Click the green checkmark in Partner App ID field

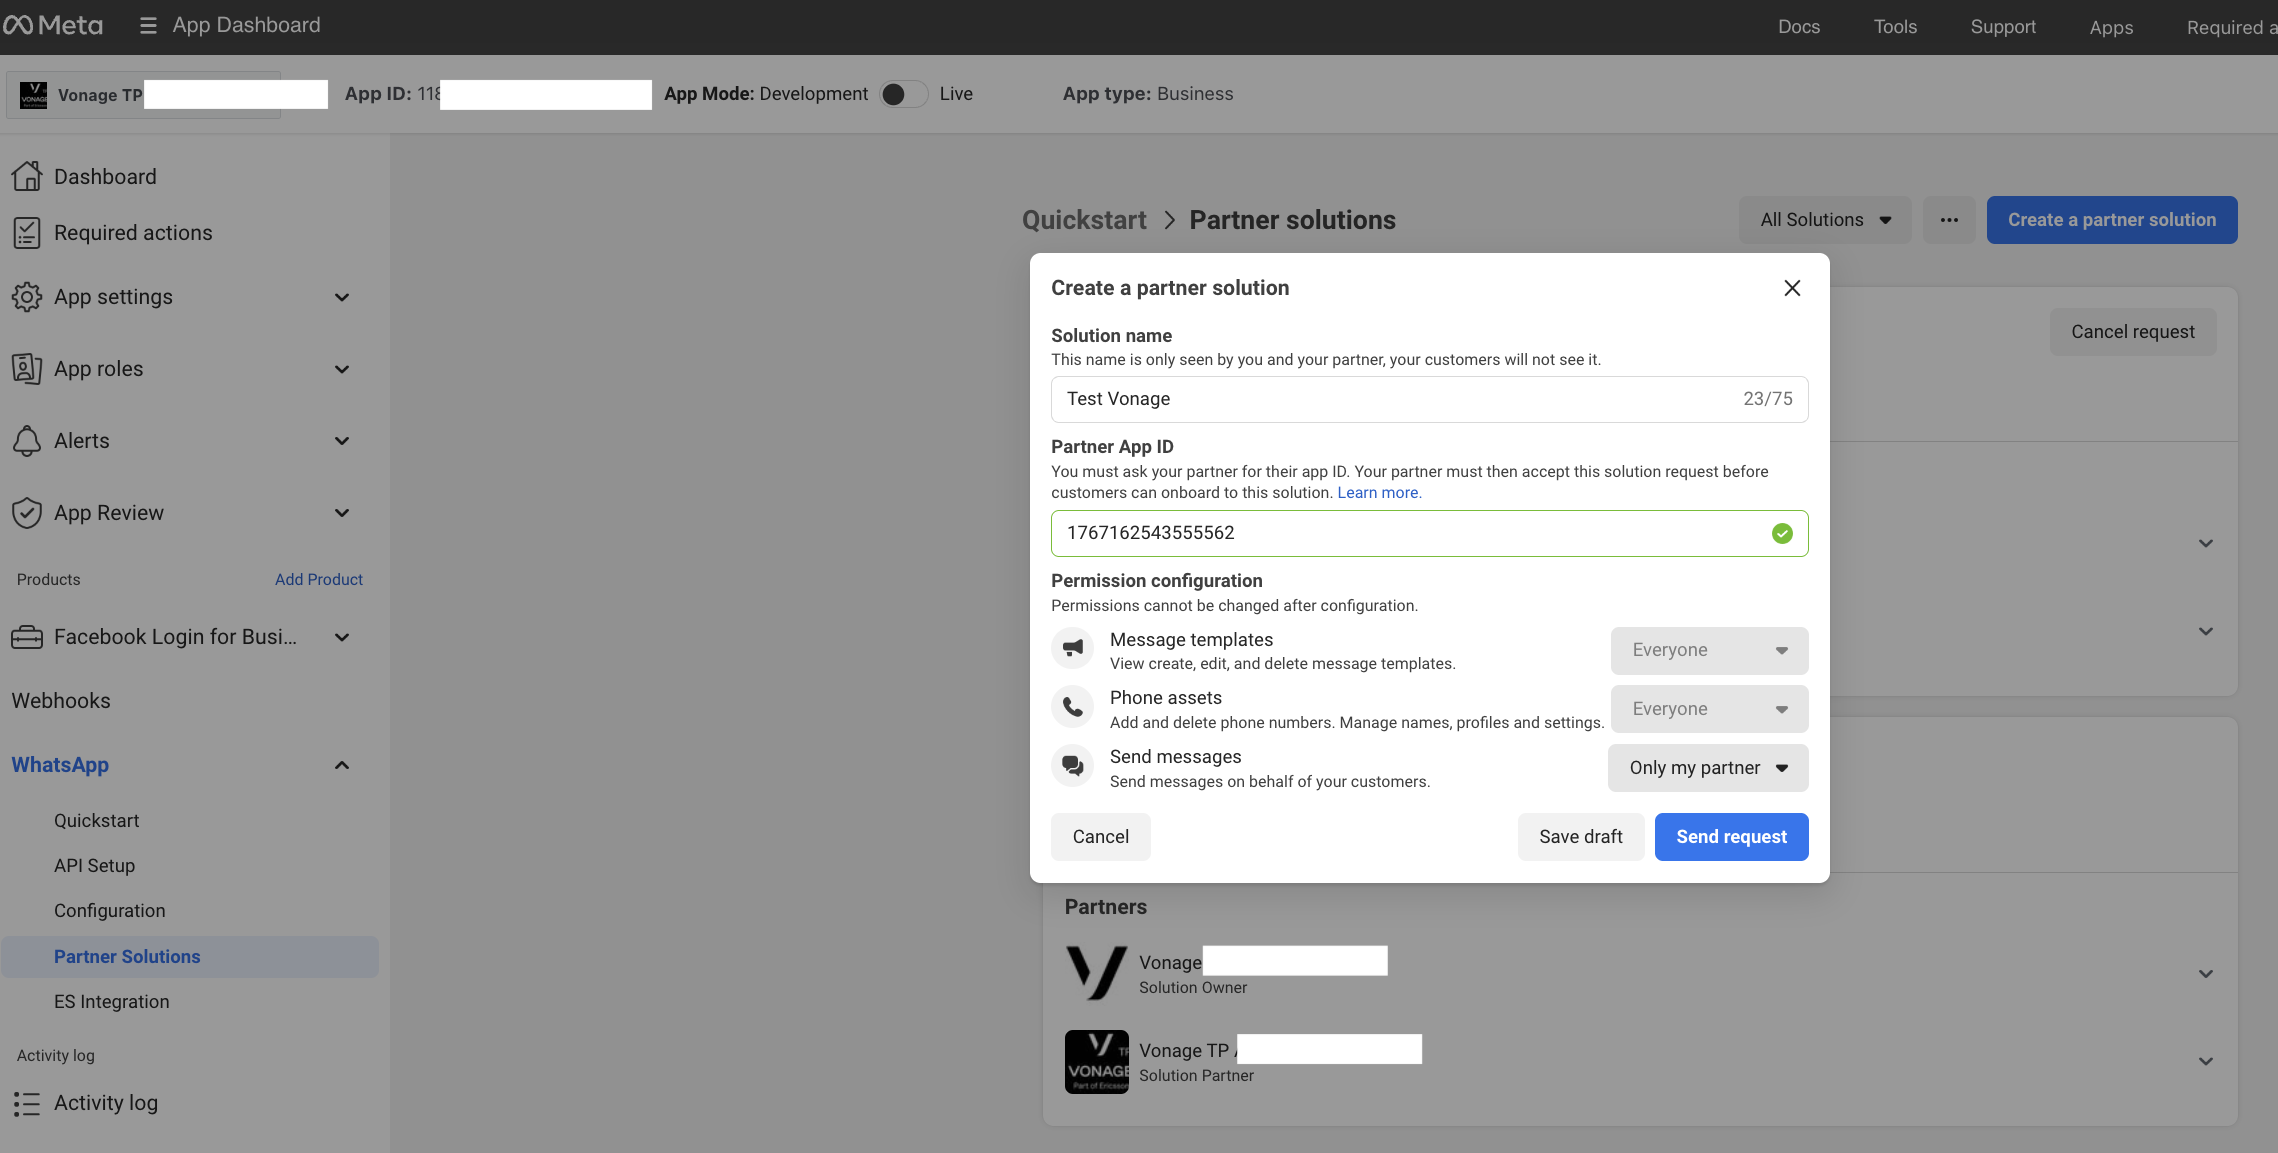tap(1782, 534)
